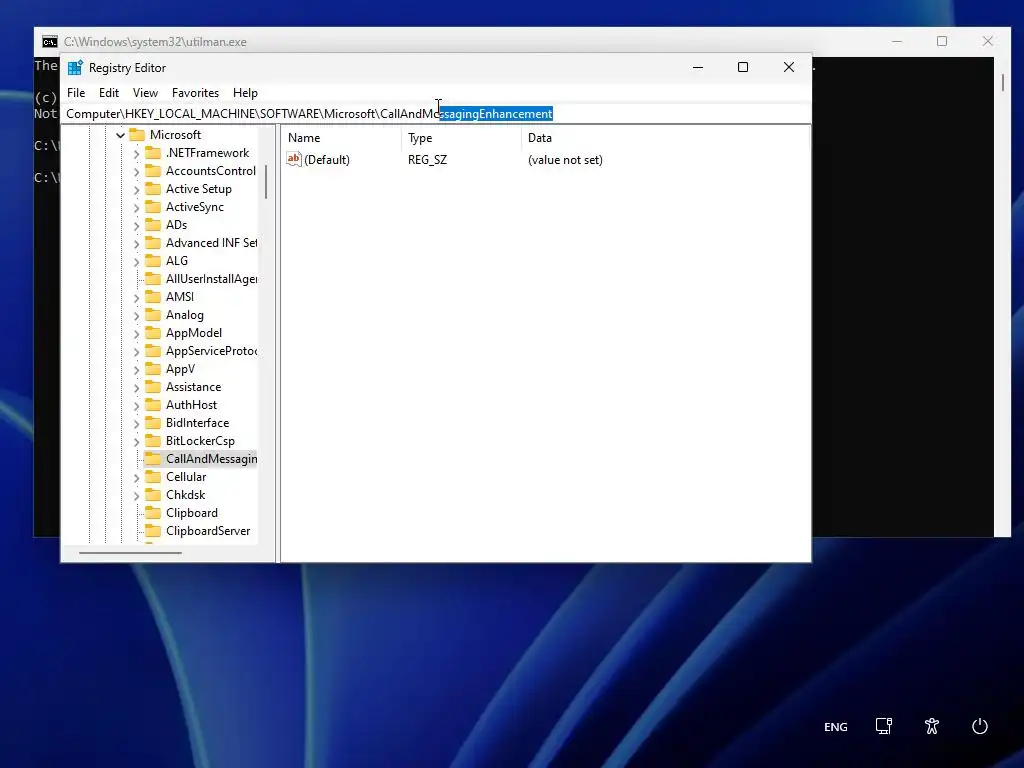
Task: Open the ENG input language switcher
Action: click(835, 727)
